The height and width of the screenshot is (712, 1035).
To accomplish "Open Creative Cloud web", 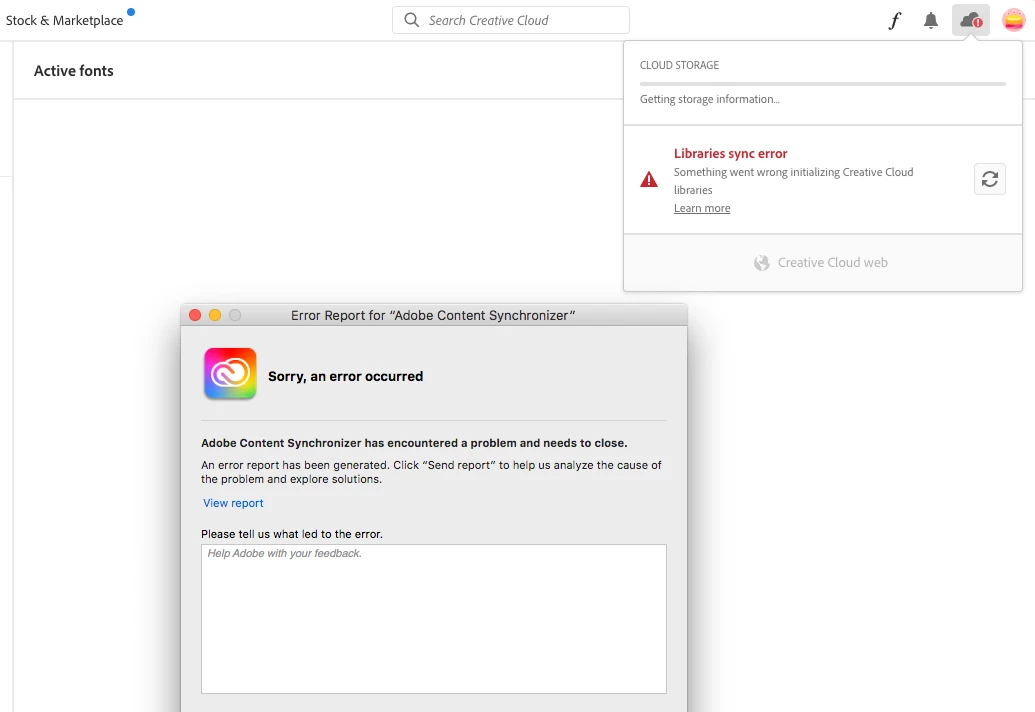I will (822, 263).
